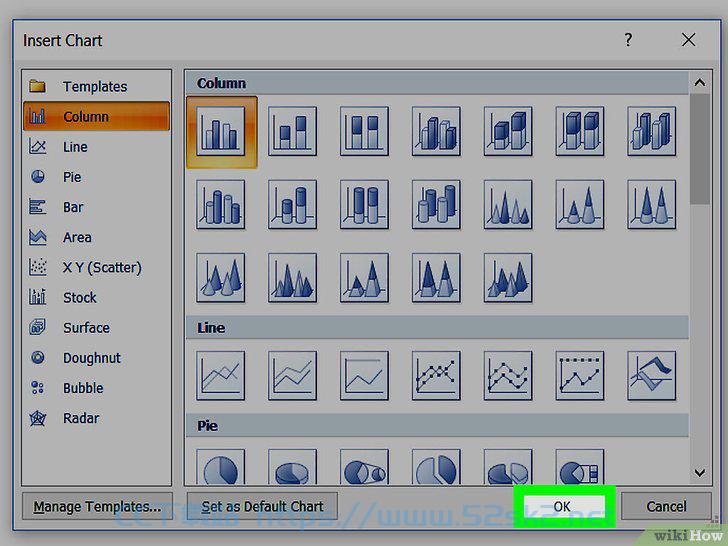Viewport: 728px width, 546px height.
Task: Select the Area chart category
Action: pos(97,237)
